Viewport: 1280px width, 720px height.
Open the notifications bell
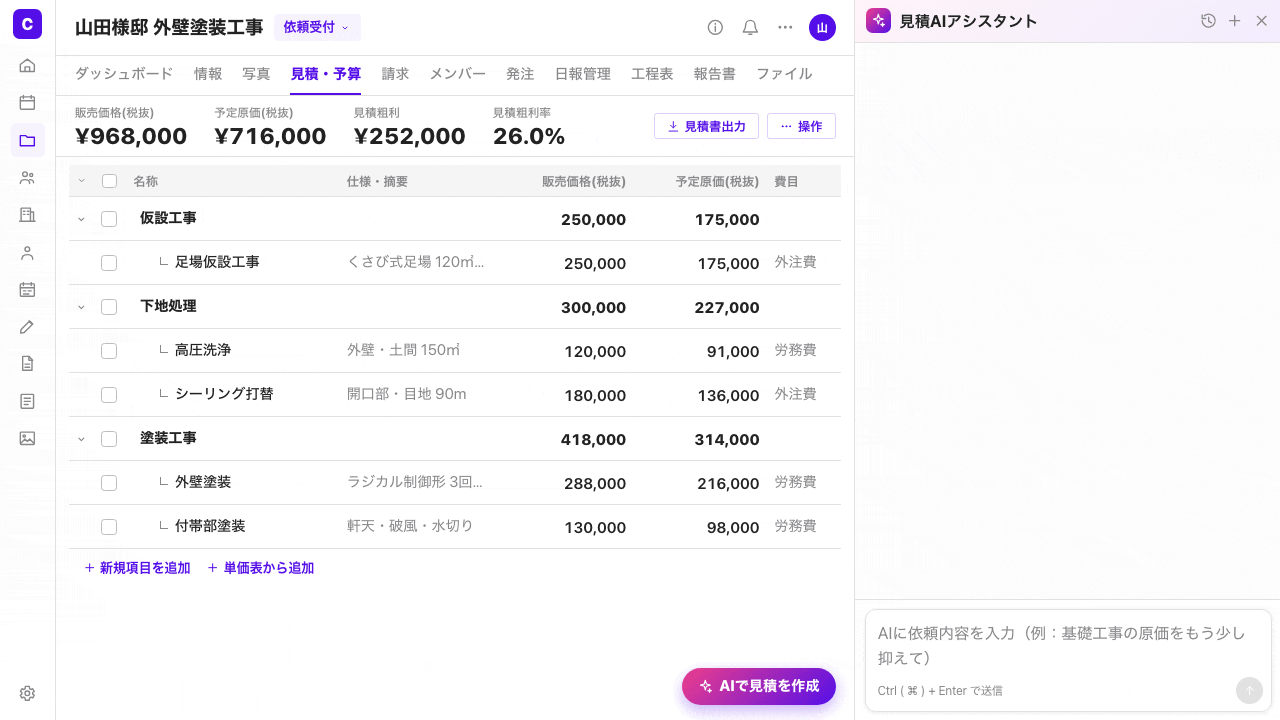(750, 28)
